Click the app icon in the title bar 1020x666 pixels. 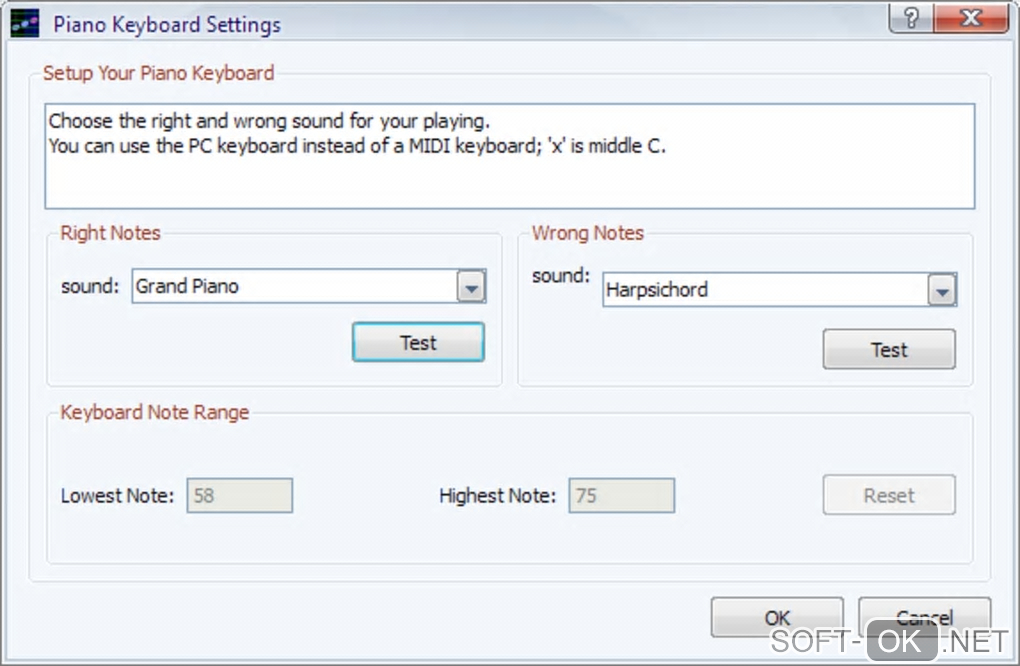tap(25, 23)
